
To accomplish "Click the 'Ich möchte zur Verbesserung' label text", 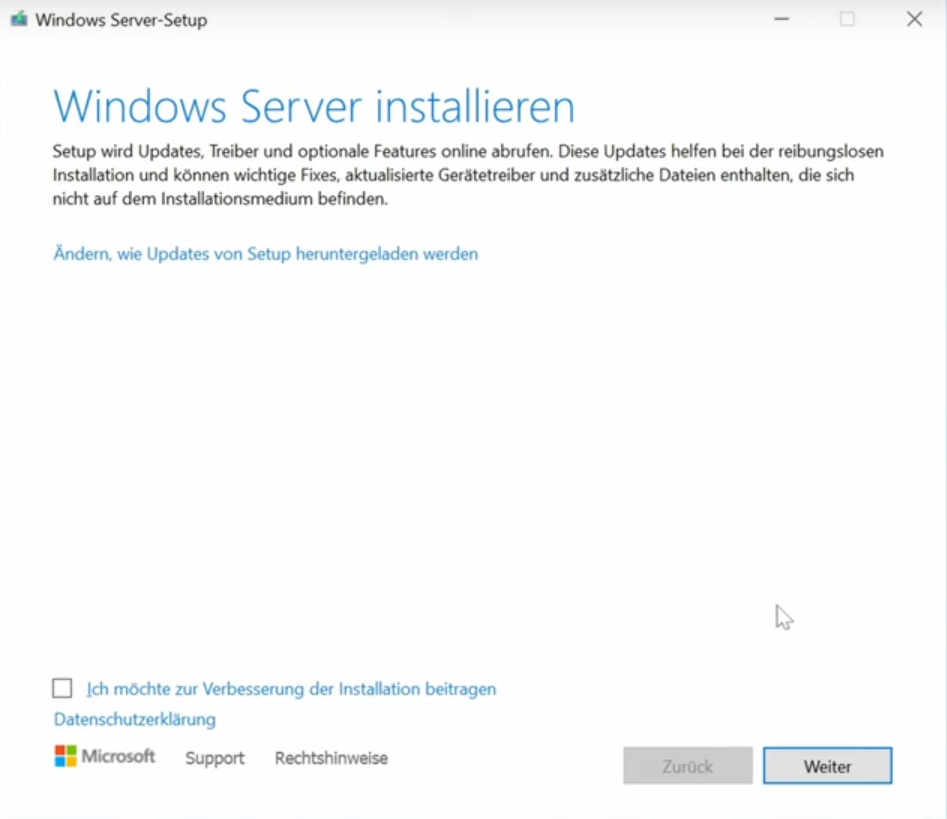I will [291, 689].
